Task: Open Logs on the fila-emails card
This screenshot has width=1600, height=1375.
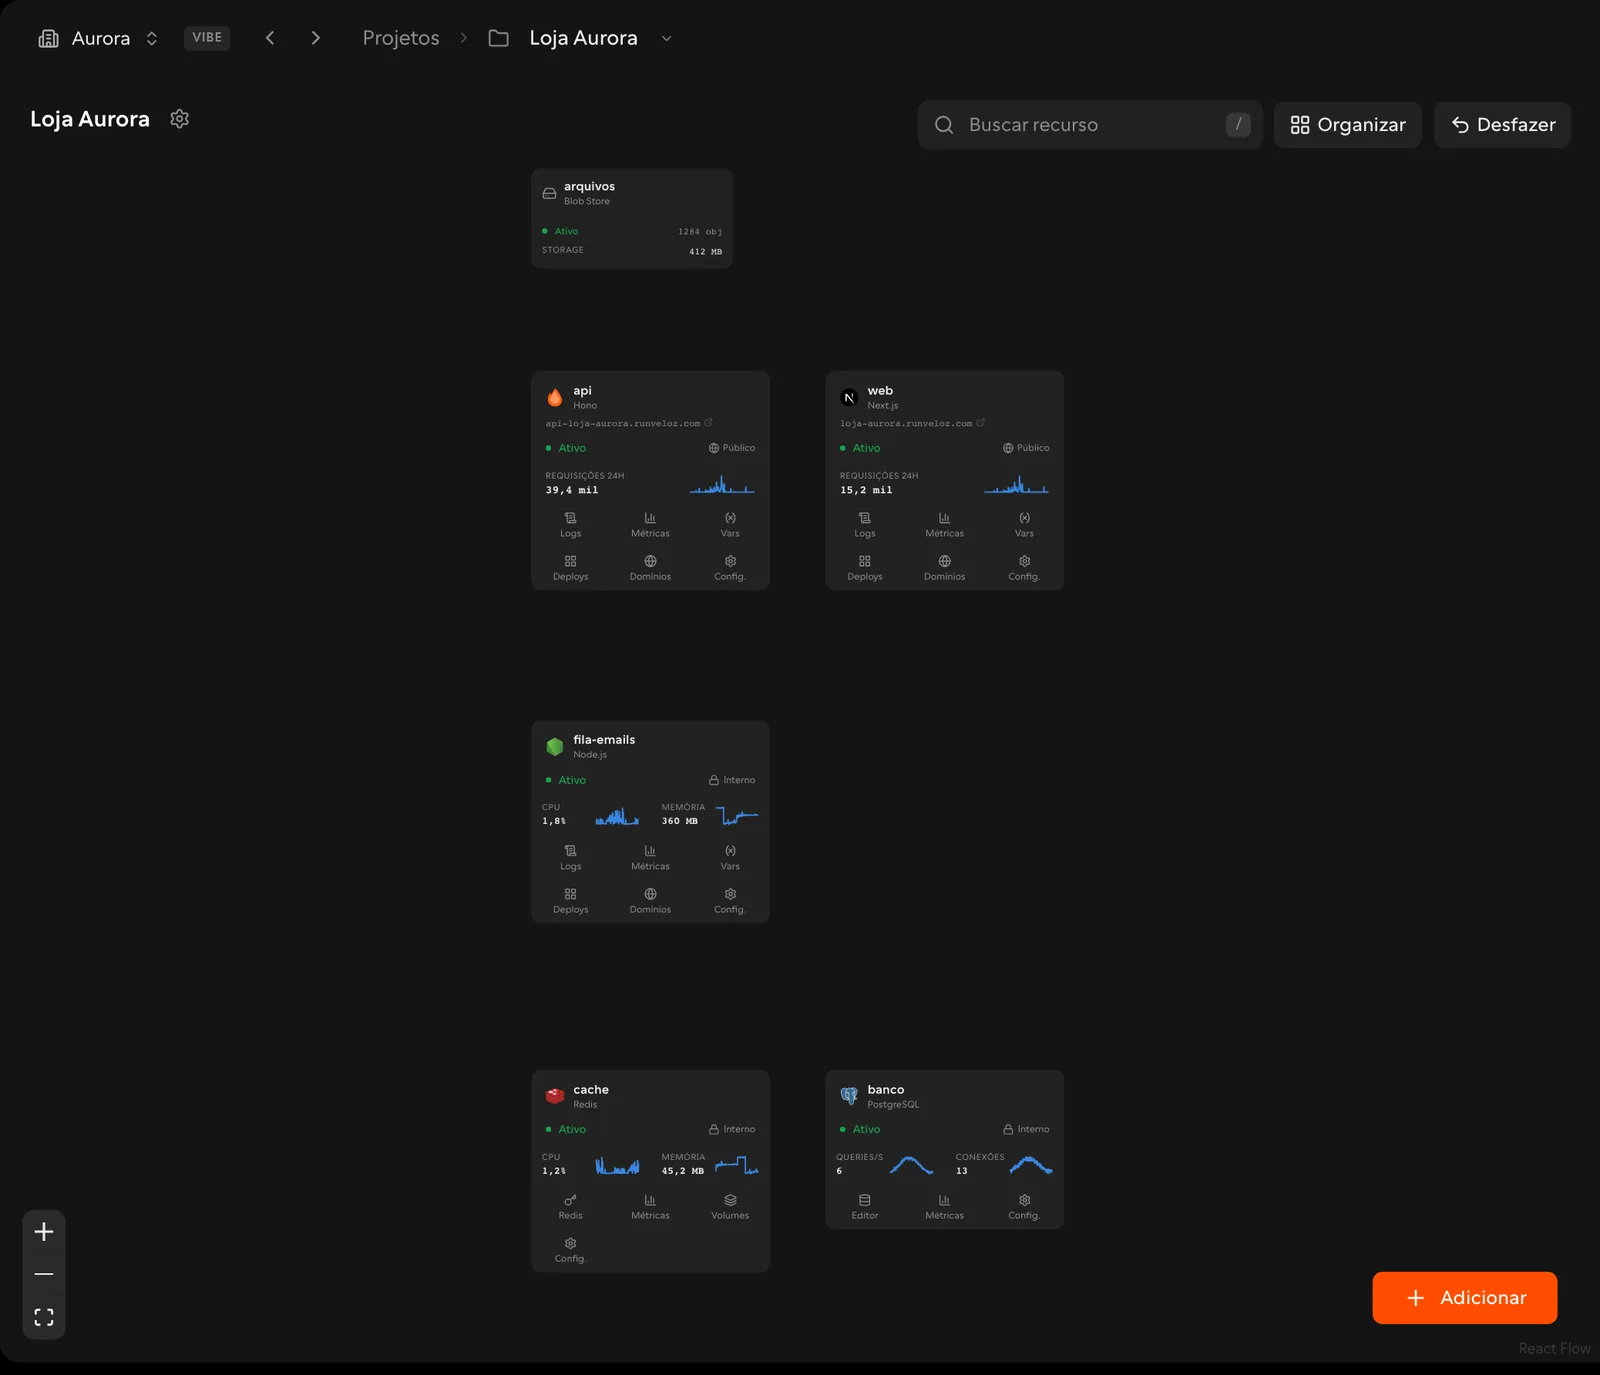Action: pyautogui.click(x=571, y=858)
